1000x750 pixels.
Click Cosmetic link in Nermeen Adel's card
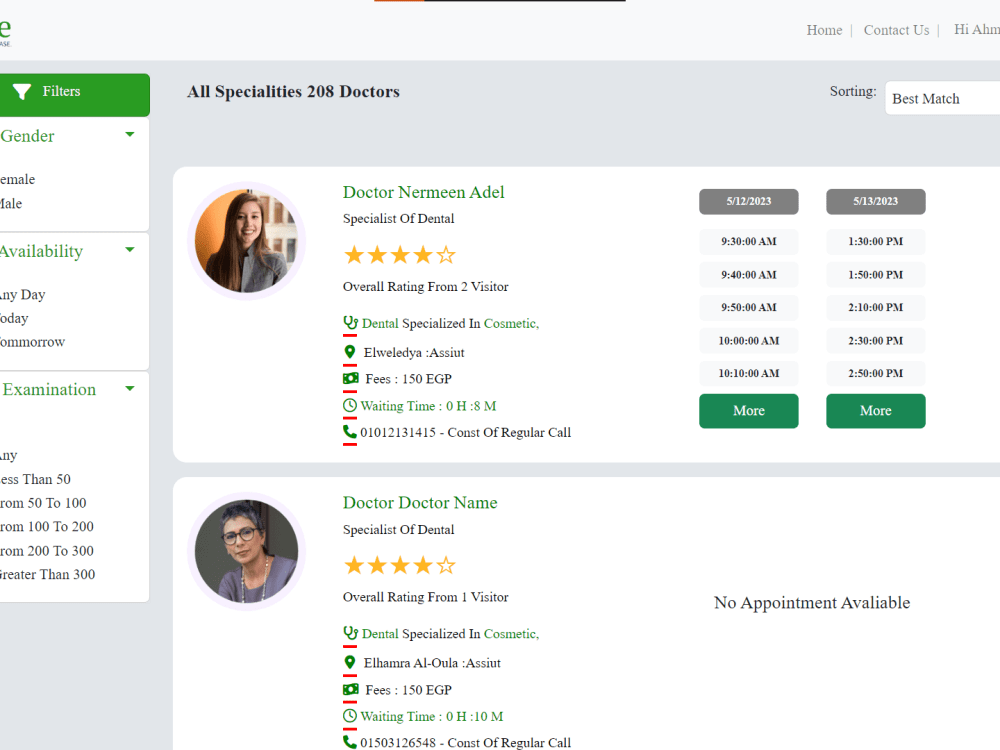click(511, 323)
